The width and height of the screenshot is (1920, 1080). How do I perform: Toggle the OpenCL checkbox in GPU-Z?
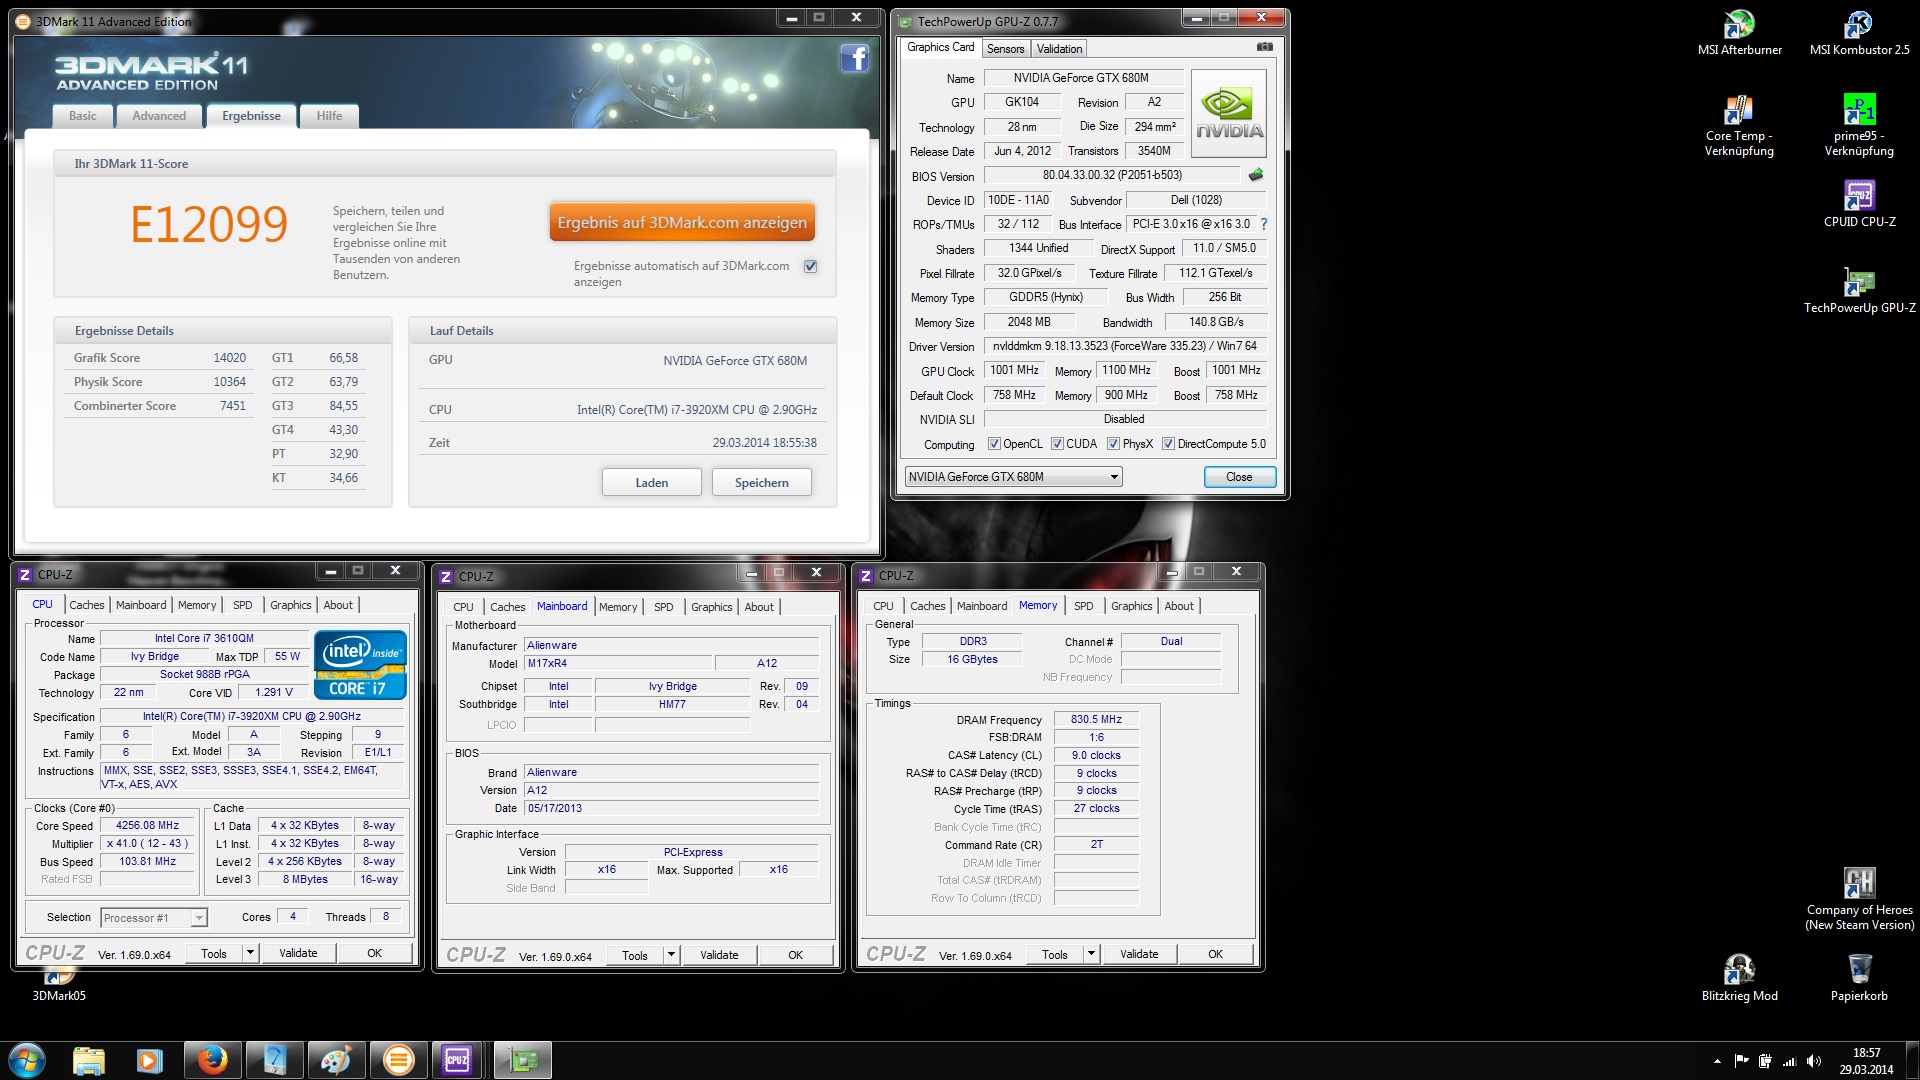click(994, 444)
